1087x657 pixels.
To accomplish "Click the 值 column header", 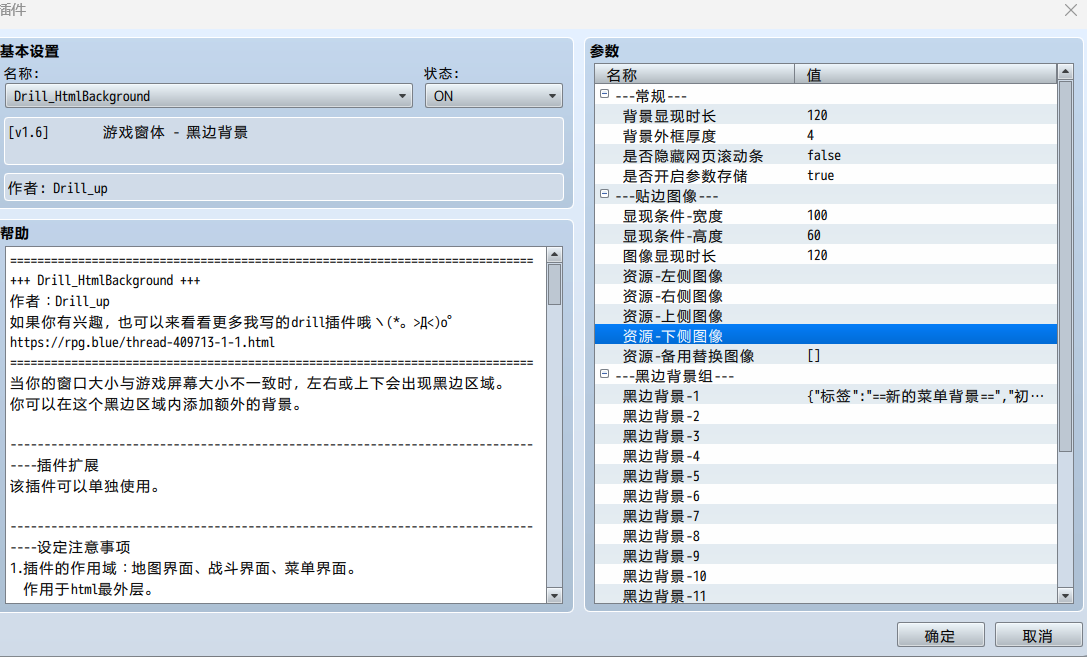I will 925,74.
